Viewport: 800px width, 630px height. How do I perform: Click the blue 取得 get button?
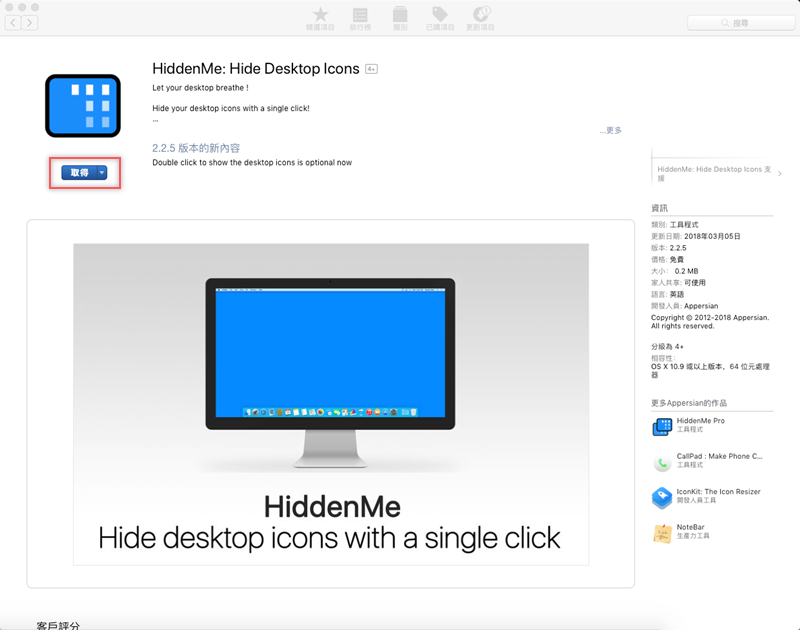coord(79,173)
